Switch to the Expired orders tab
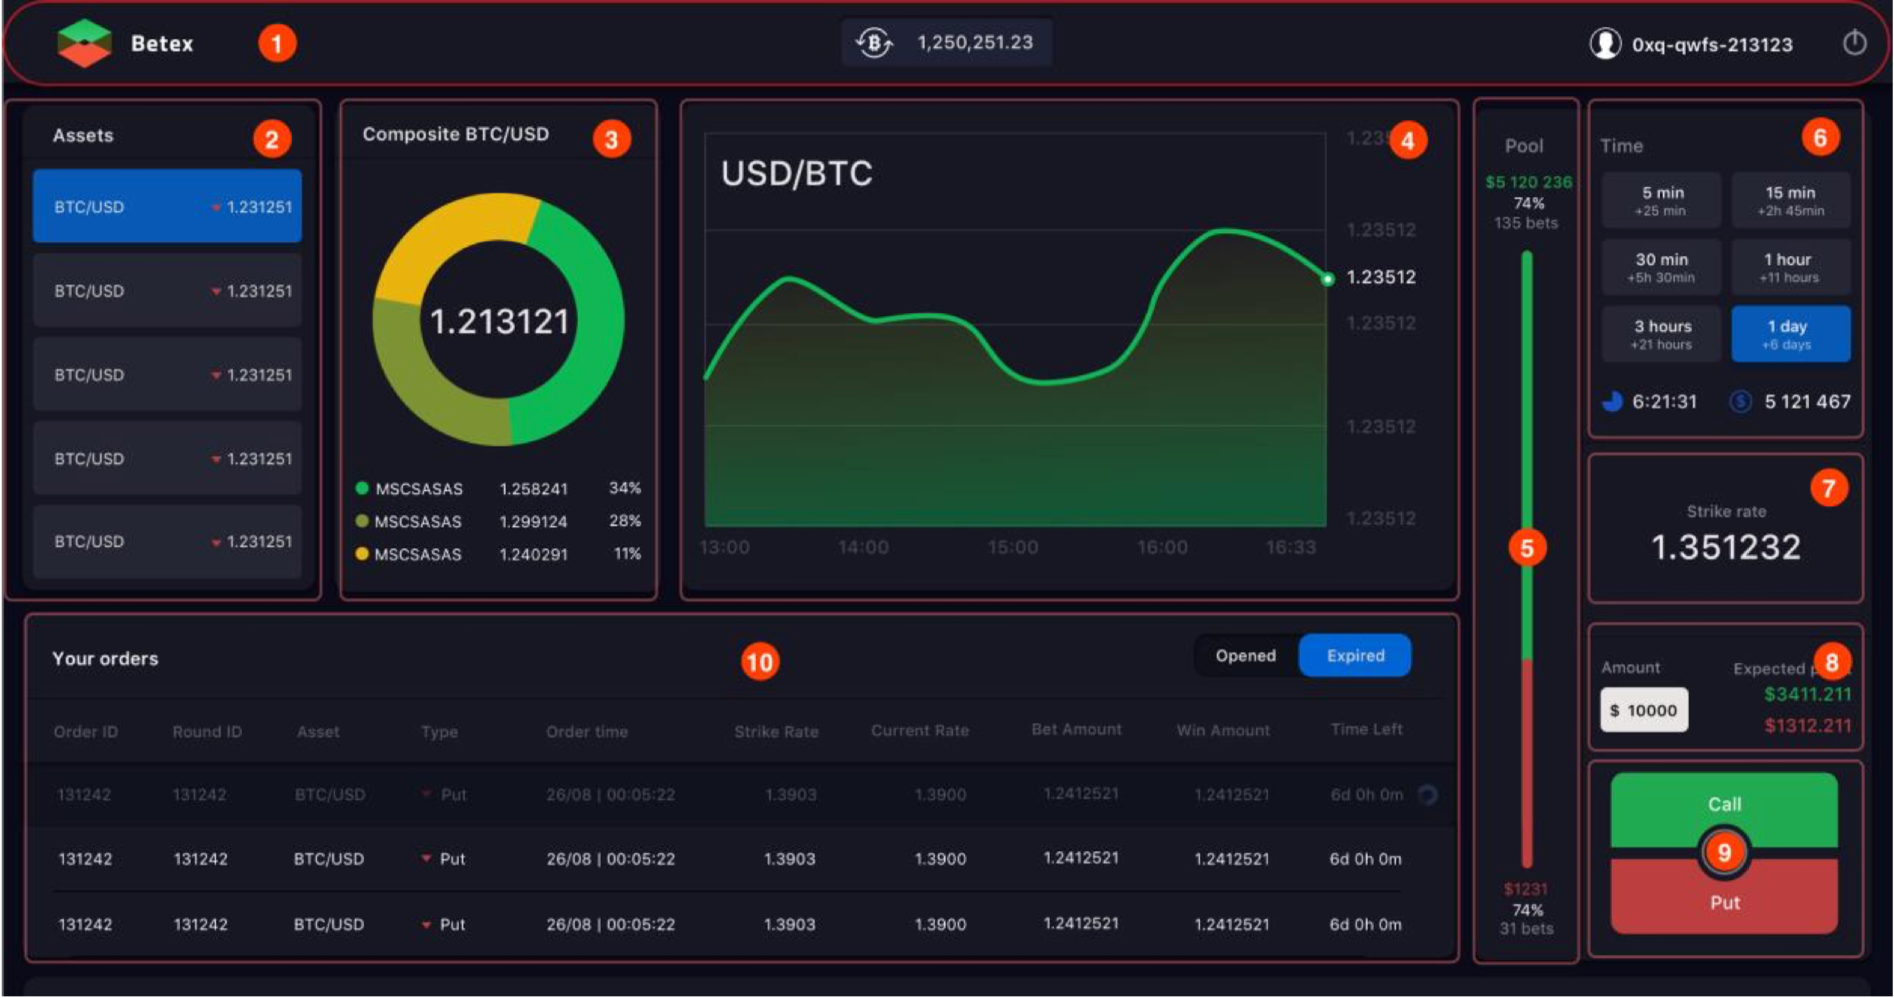 pos(1355,655)
